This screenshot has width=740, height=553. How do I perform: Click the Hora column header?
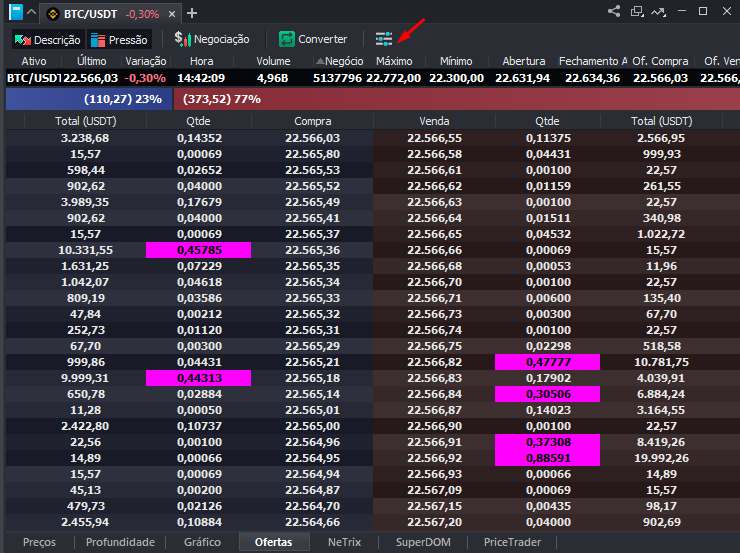(x=202, y=61)
